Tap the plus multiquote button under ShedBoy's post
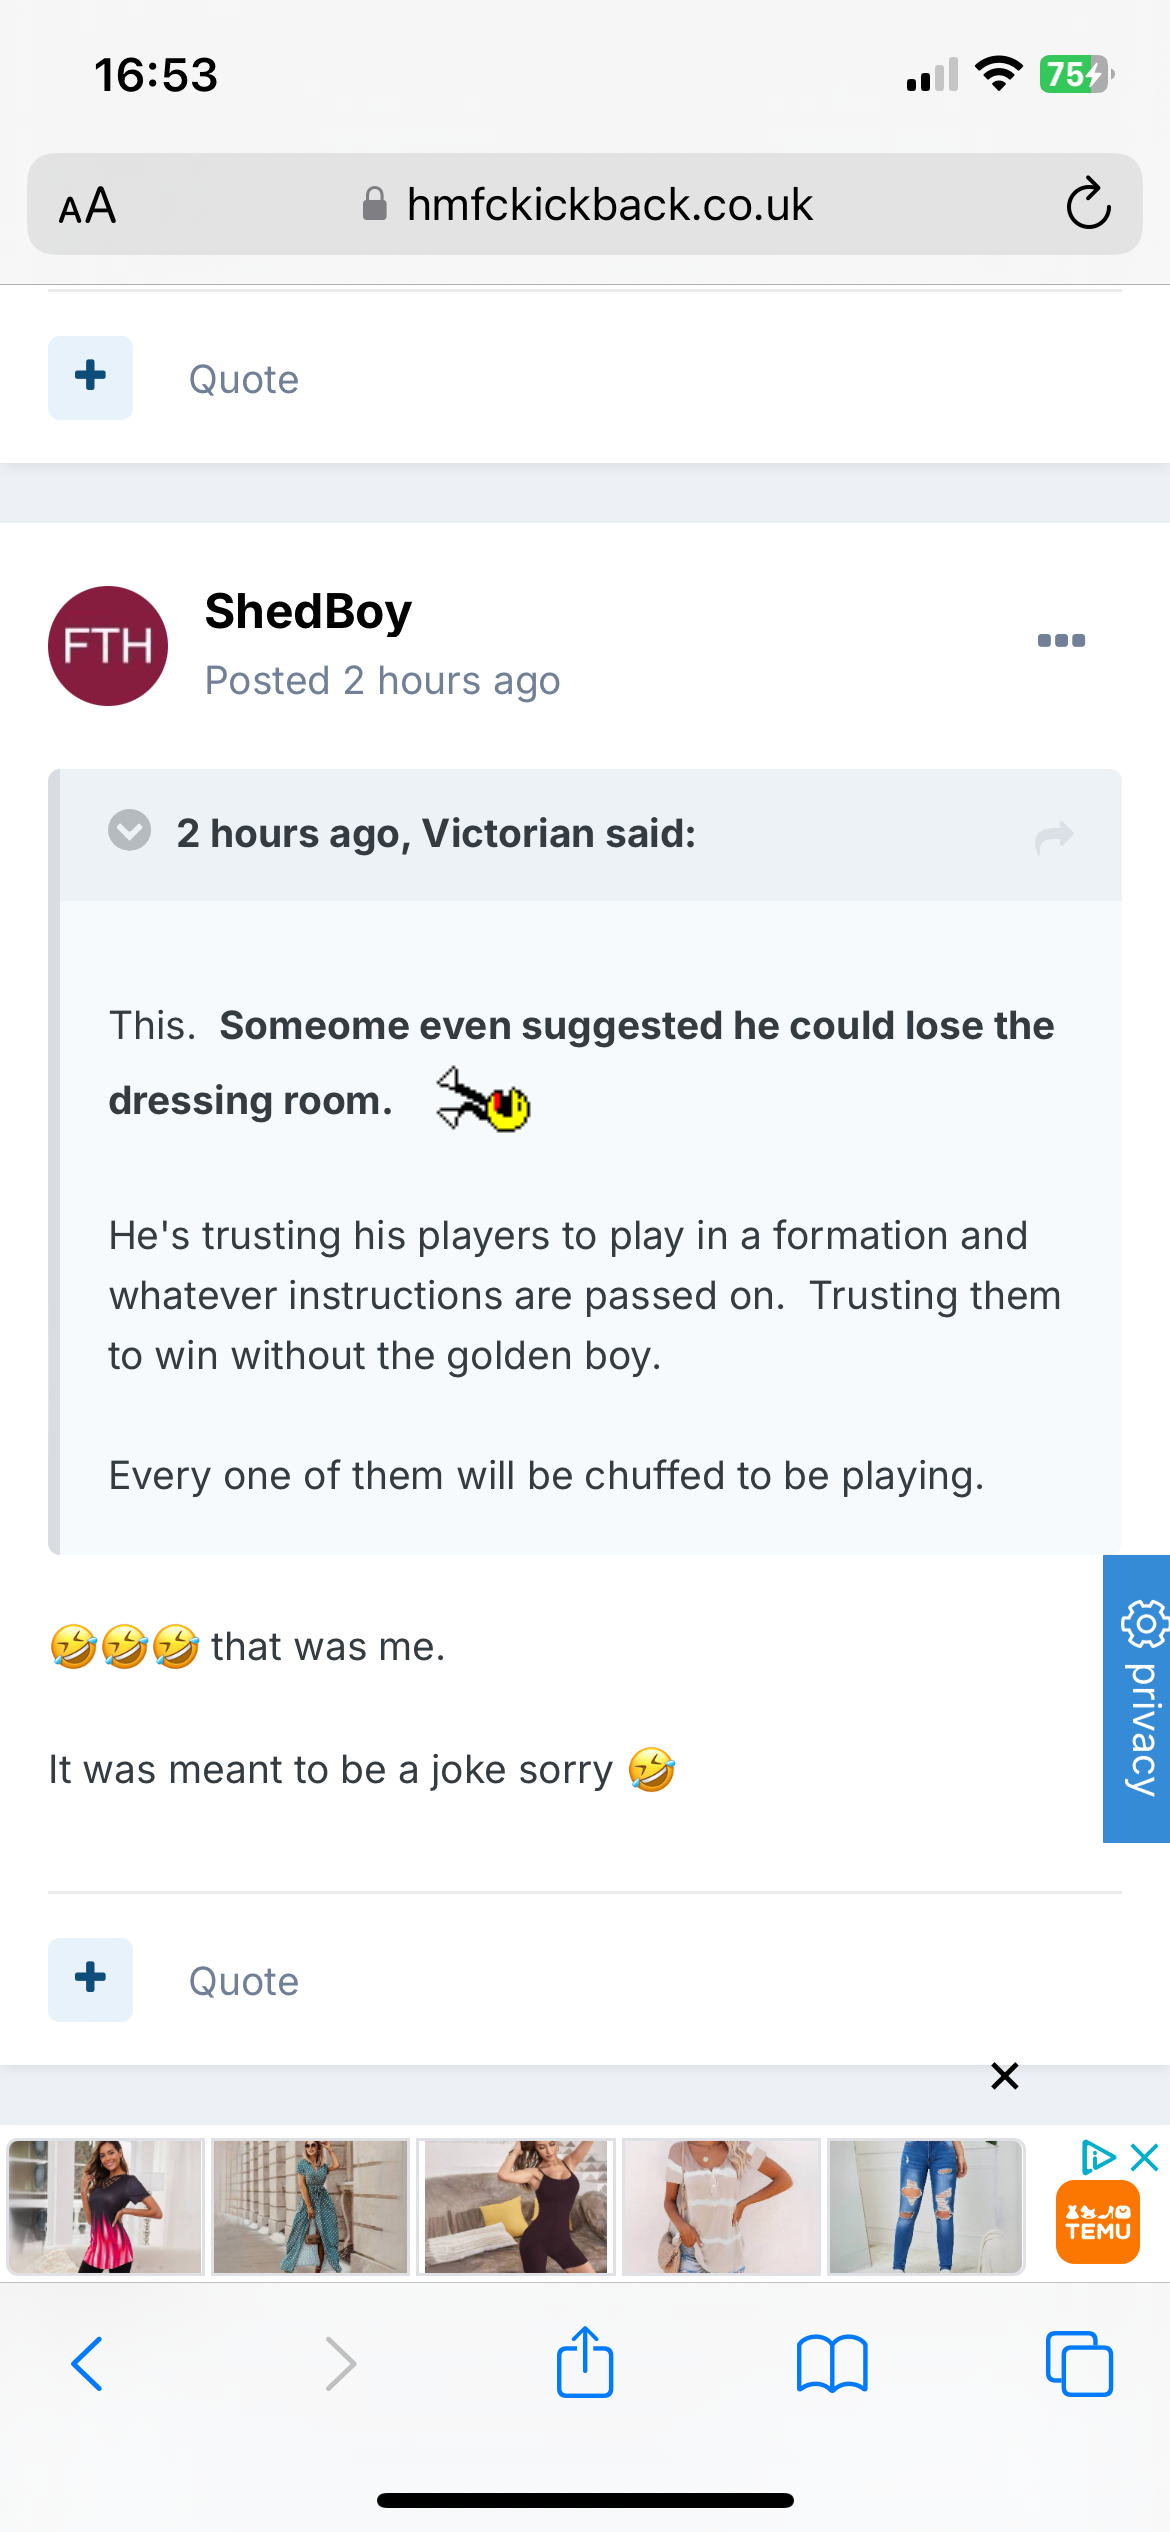Screen dimensions: 1170x2532 coord(90,1979)
